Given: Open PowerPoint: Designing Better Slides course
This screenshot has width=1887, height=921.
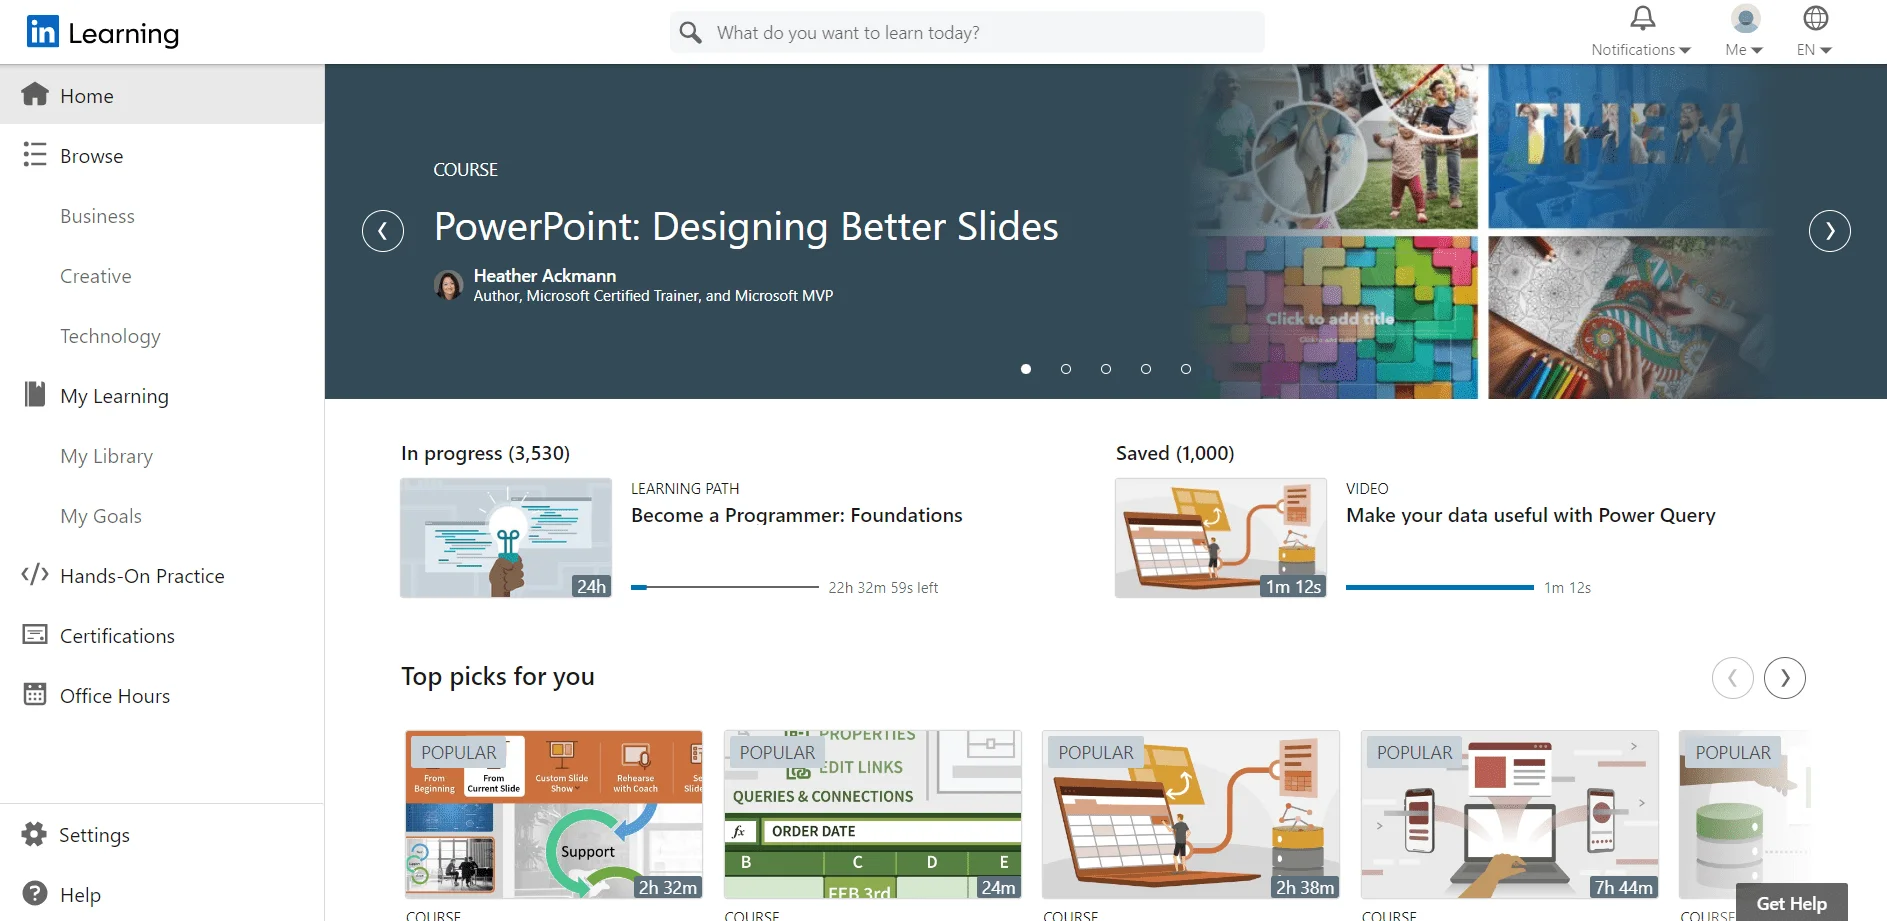Looking at the screenshot, I should point(746,227).
